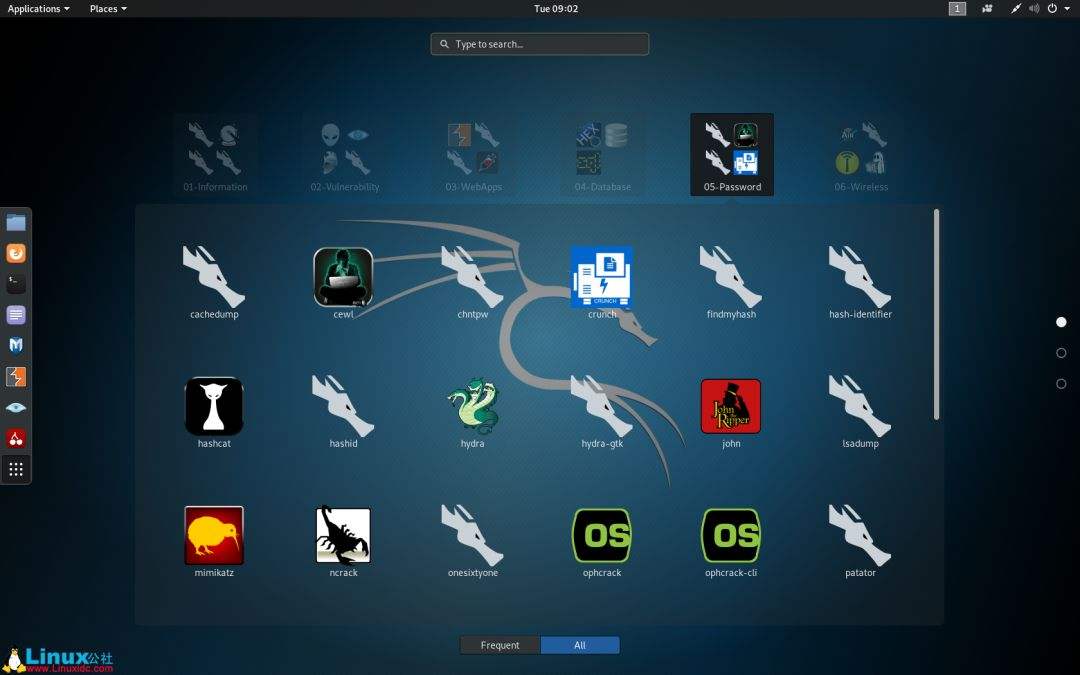
Task: Open the Applications menu
Action: coord(38,8)
